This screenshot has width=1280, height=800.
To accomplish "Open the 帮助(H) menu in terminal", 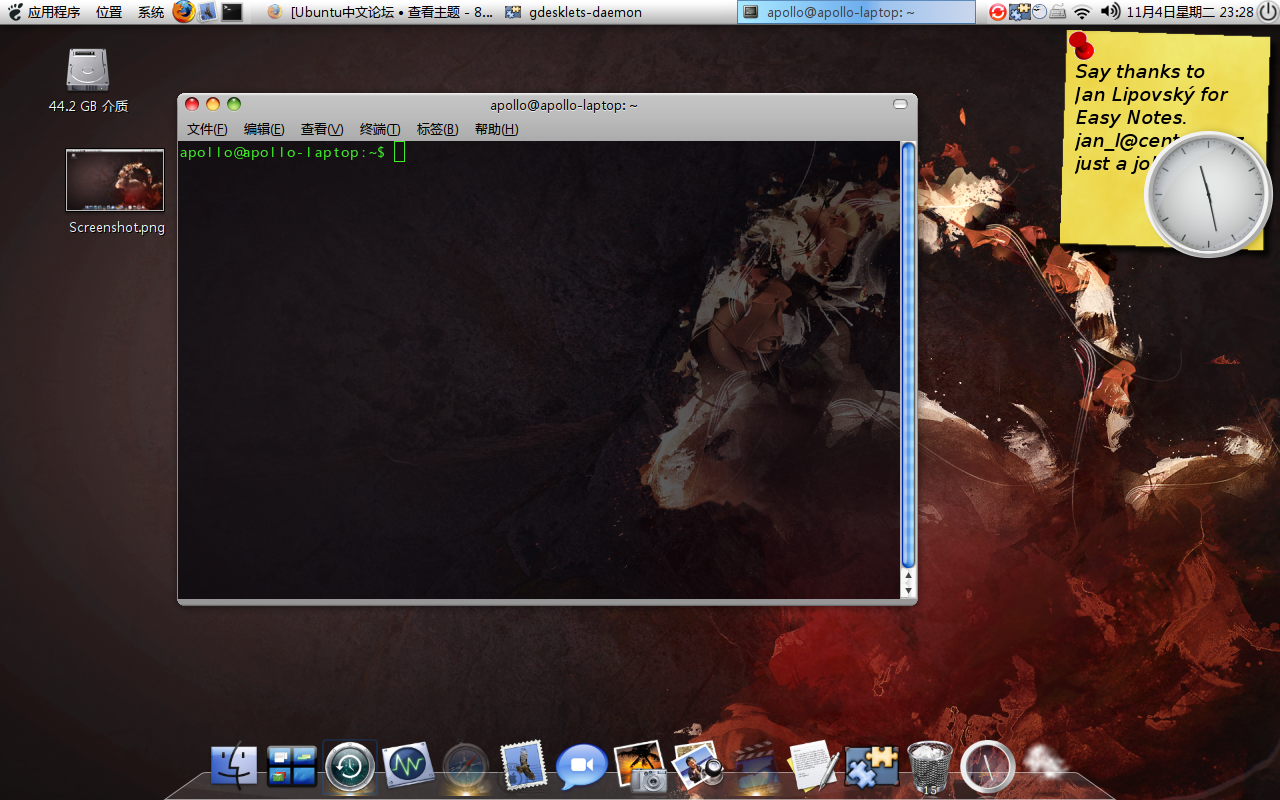I will (x=496, y=129).
